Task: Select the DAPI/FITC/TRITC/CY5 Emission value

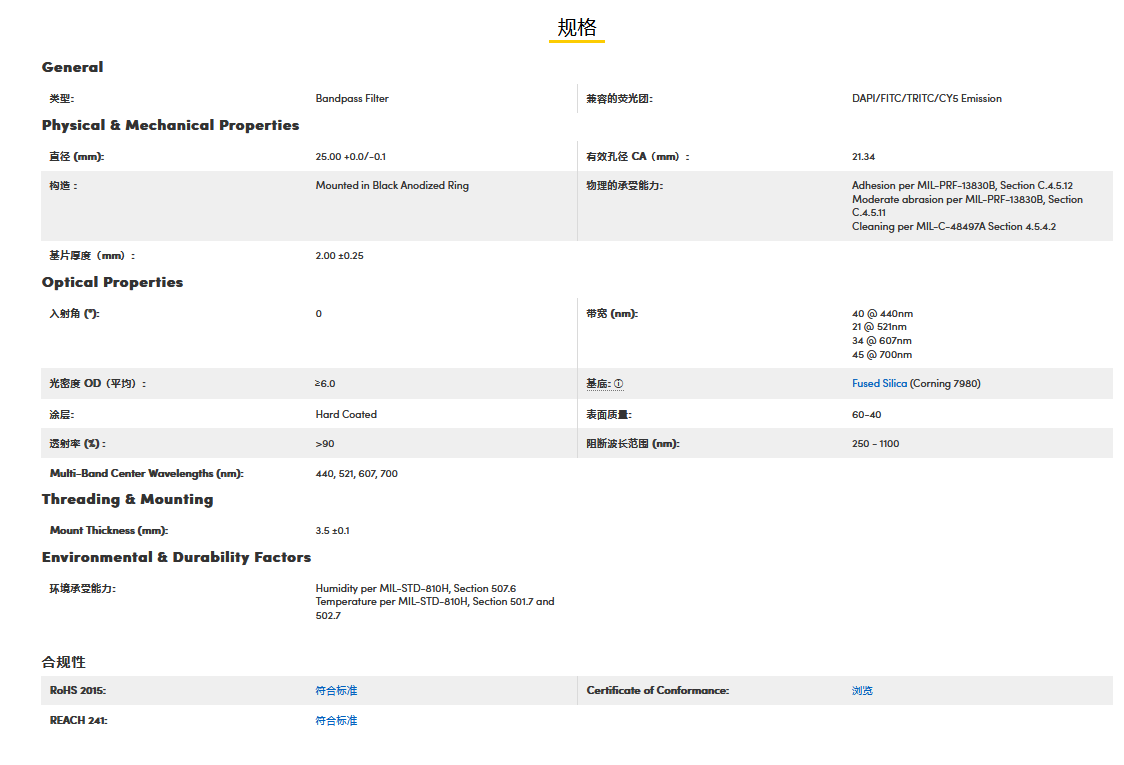Action: point(927,98)
